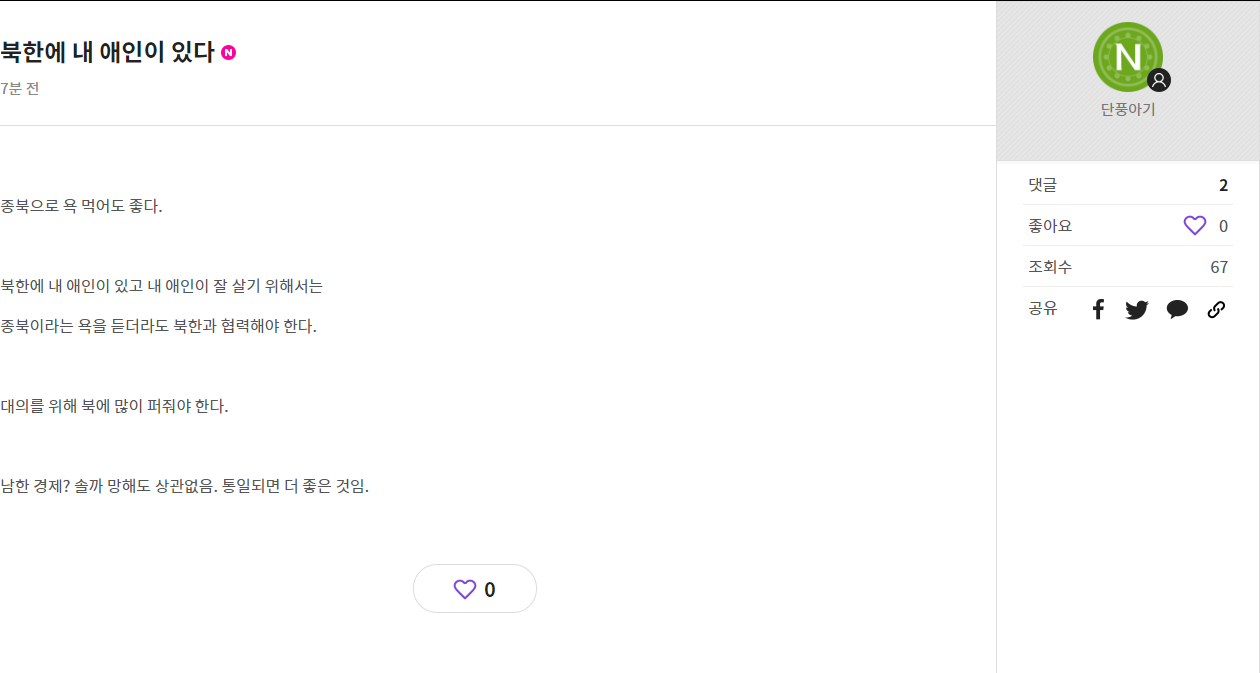Click the post title 북한에 내 애인이 있다
The height and width of the screenshot is (673, 1260).
(x=108, y=53)
